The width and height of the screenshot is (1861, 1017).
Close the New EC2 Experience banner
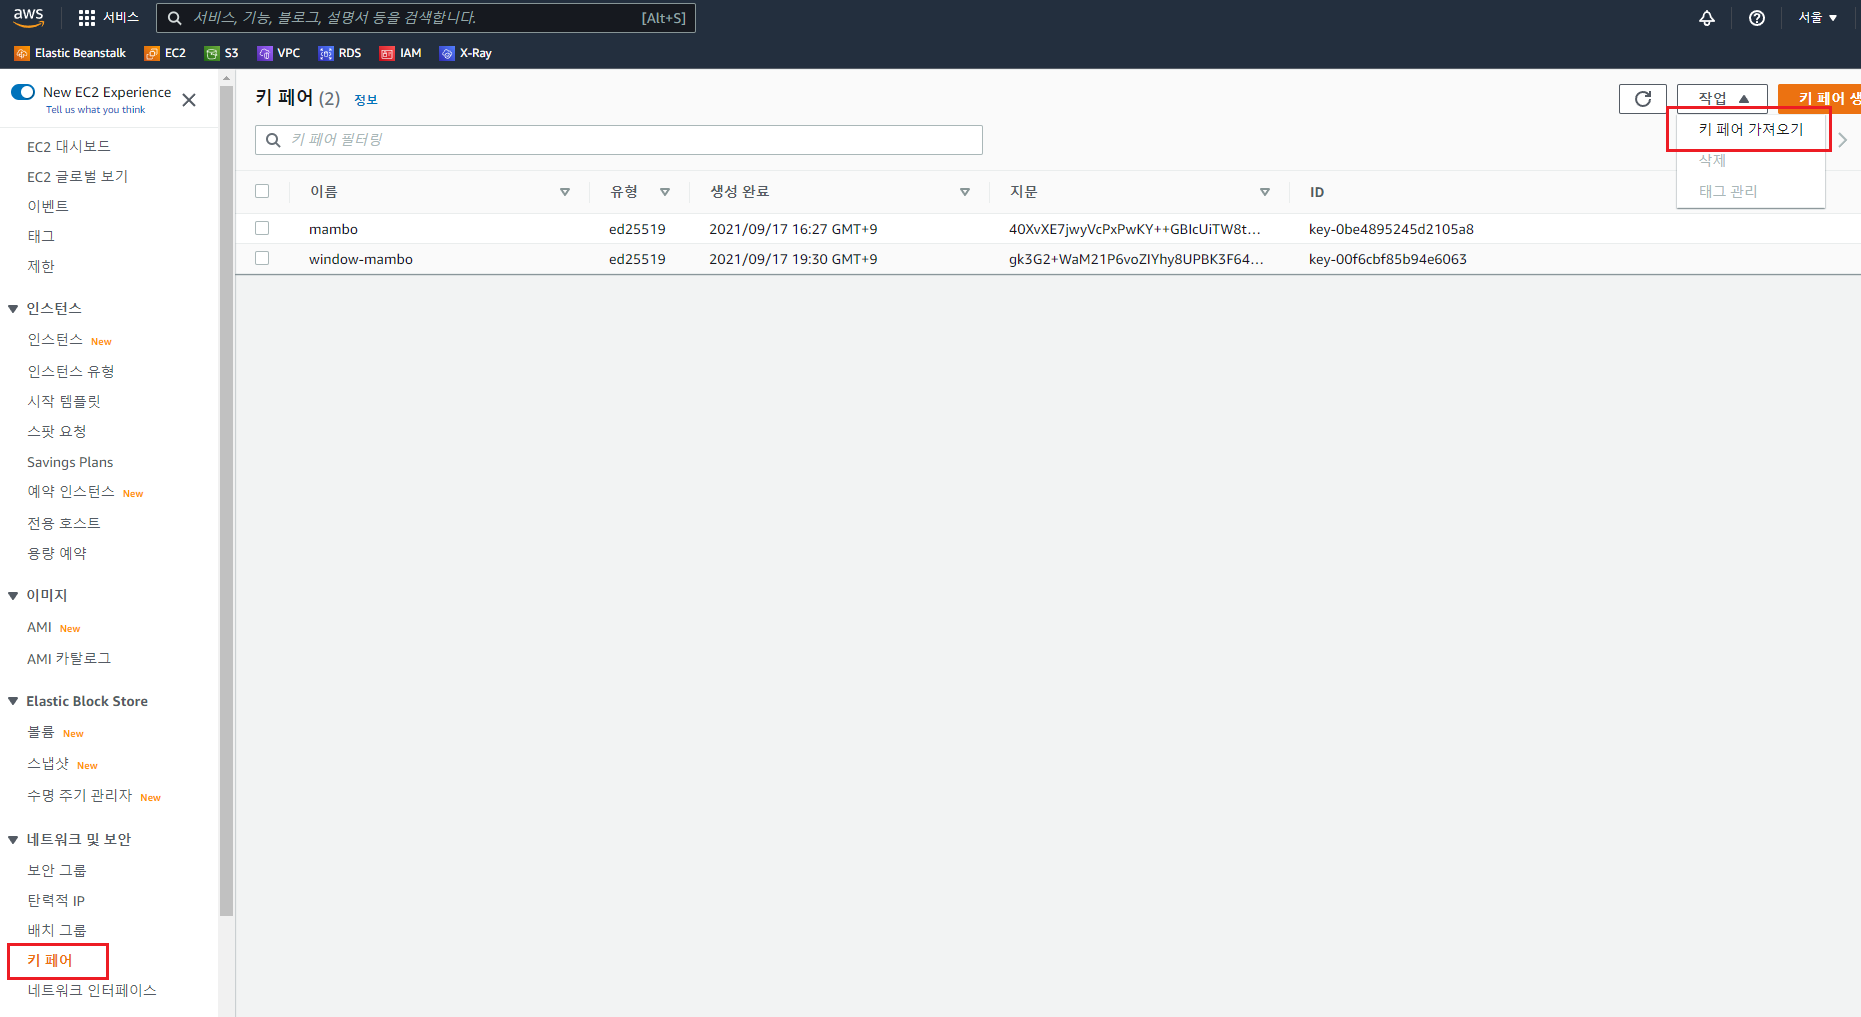(x=189, y=100)
